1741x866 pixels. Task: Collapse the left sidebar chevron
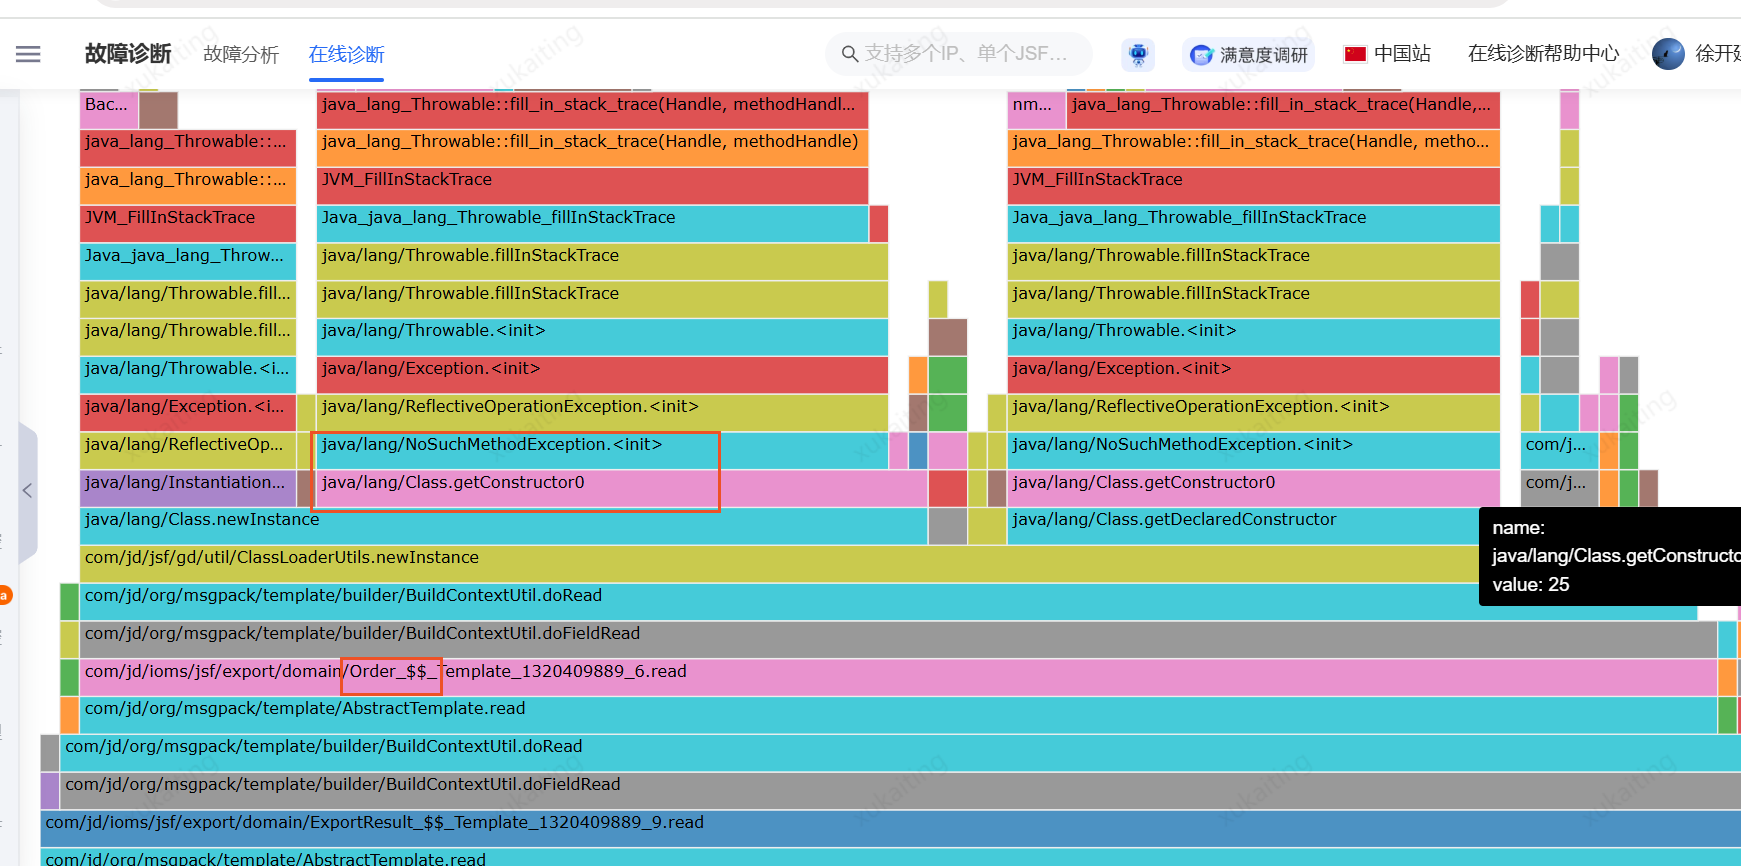[27, 490]
